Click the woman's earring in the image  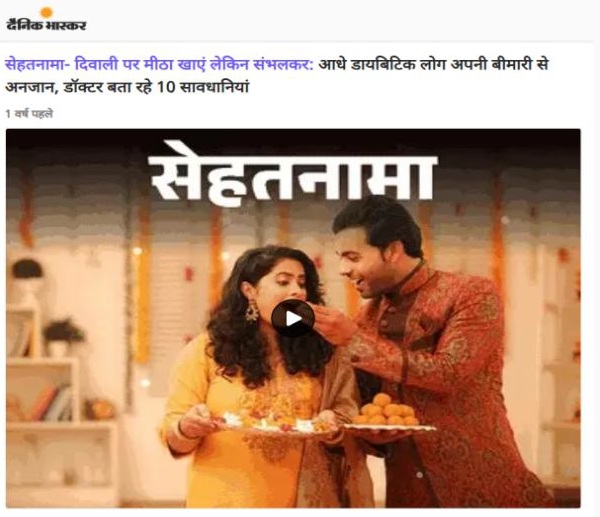[x=252, y=310]
